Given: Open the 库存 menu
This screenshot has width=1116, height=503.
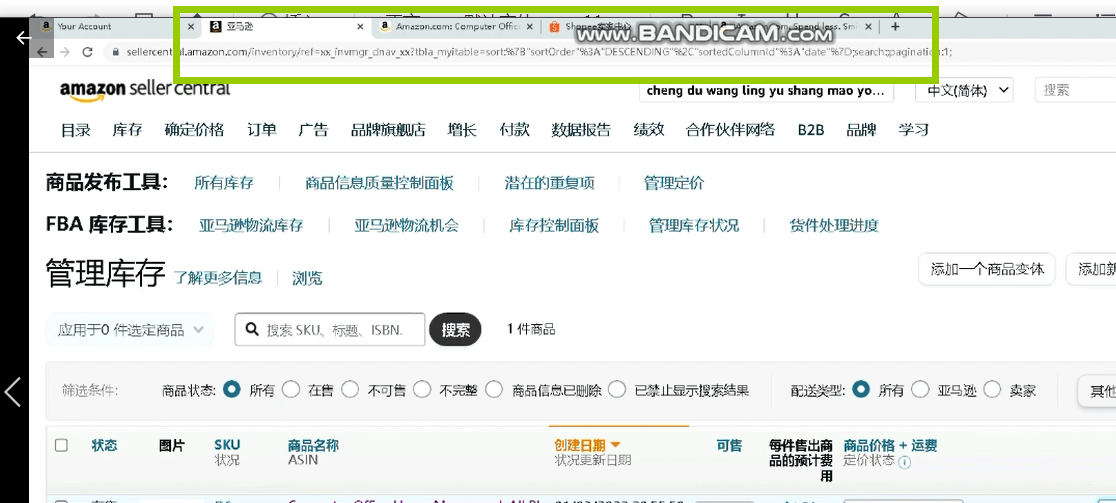Looking at the screenshot, I should (x=127, y=129).
